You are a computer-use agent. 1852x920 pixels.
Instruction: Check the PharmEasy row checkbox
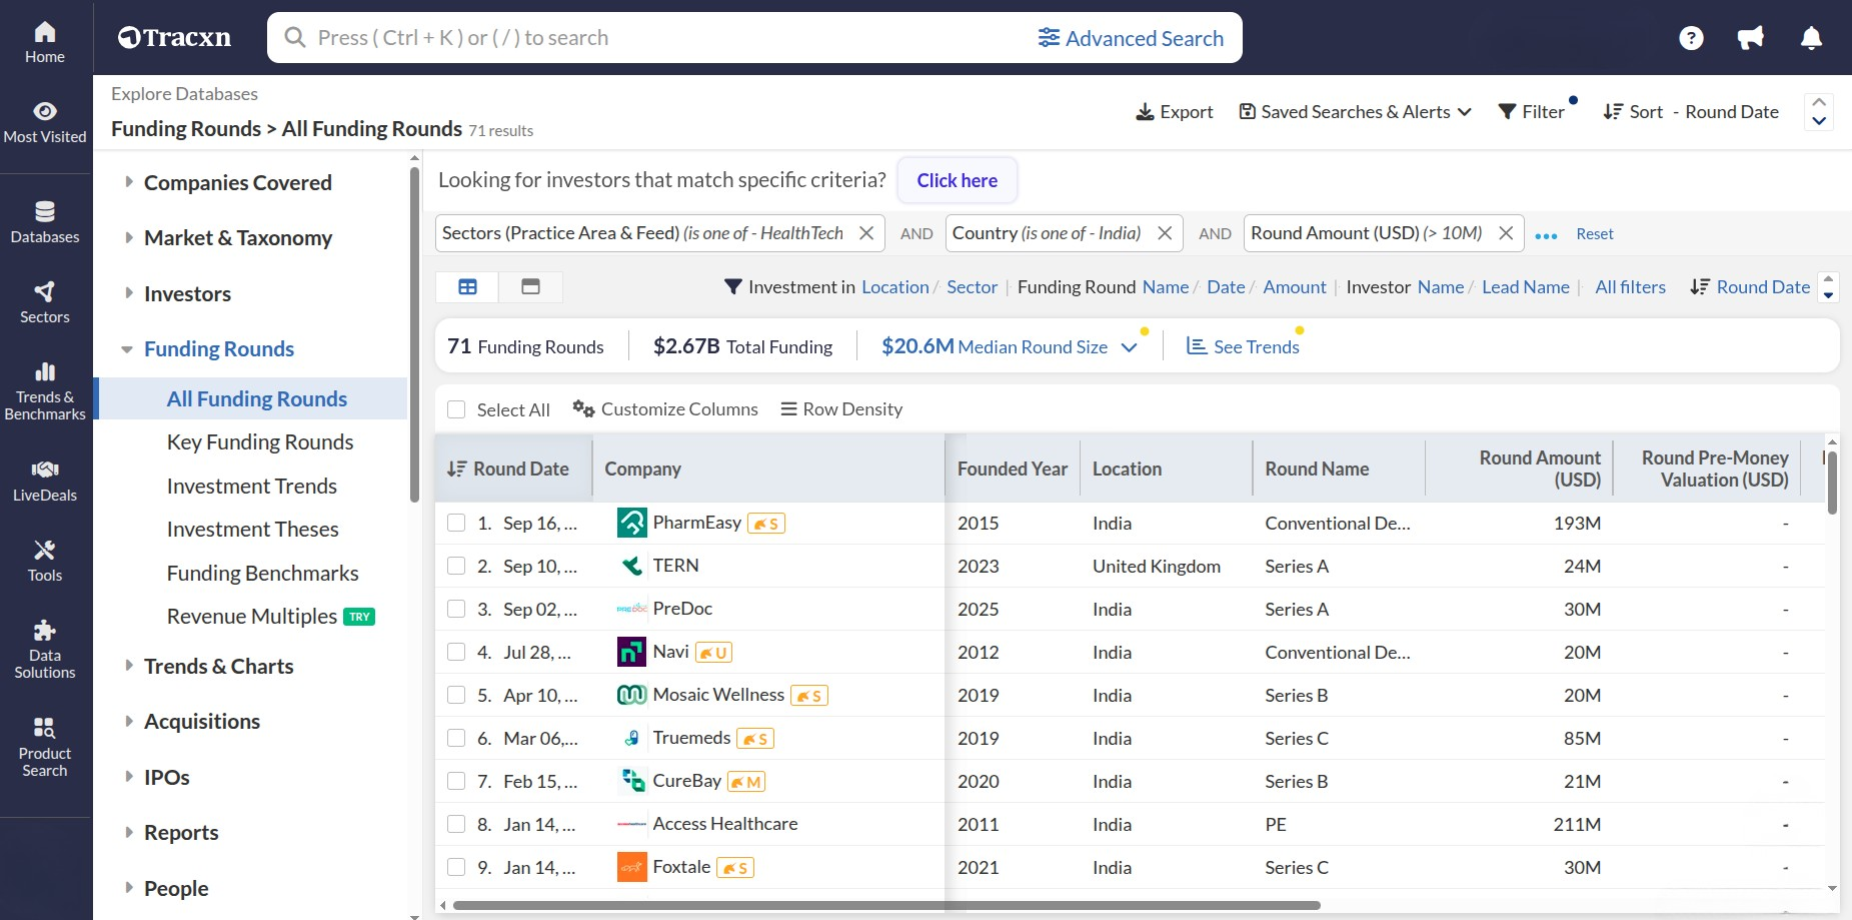tap(457, 522)
